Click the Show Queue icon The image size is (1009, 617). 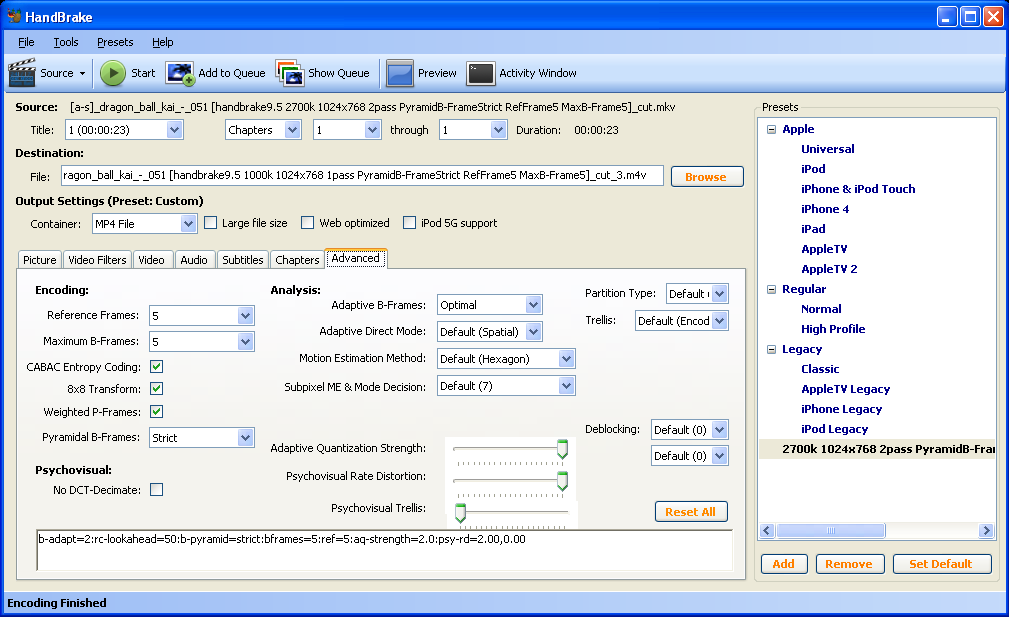pyautogui.click(x=290, y=73)
